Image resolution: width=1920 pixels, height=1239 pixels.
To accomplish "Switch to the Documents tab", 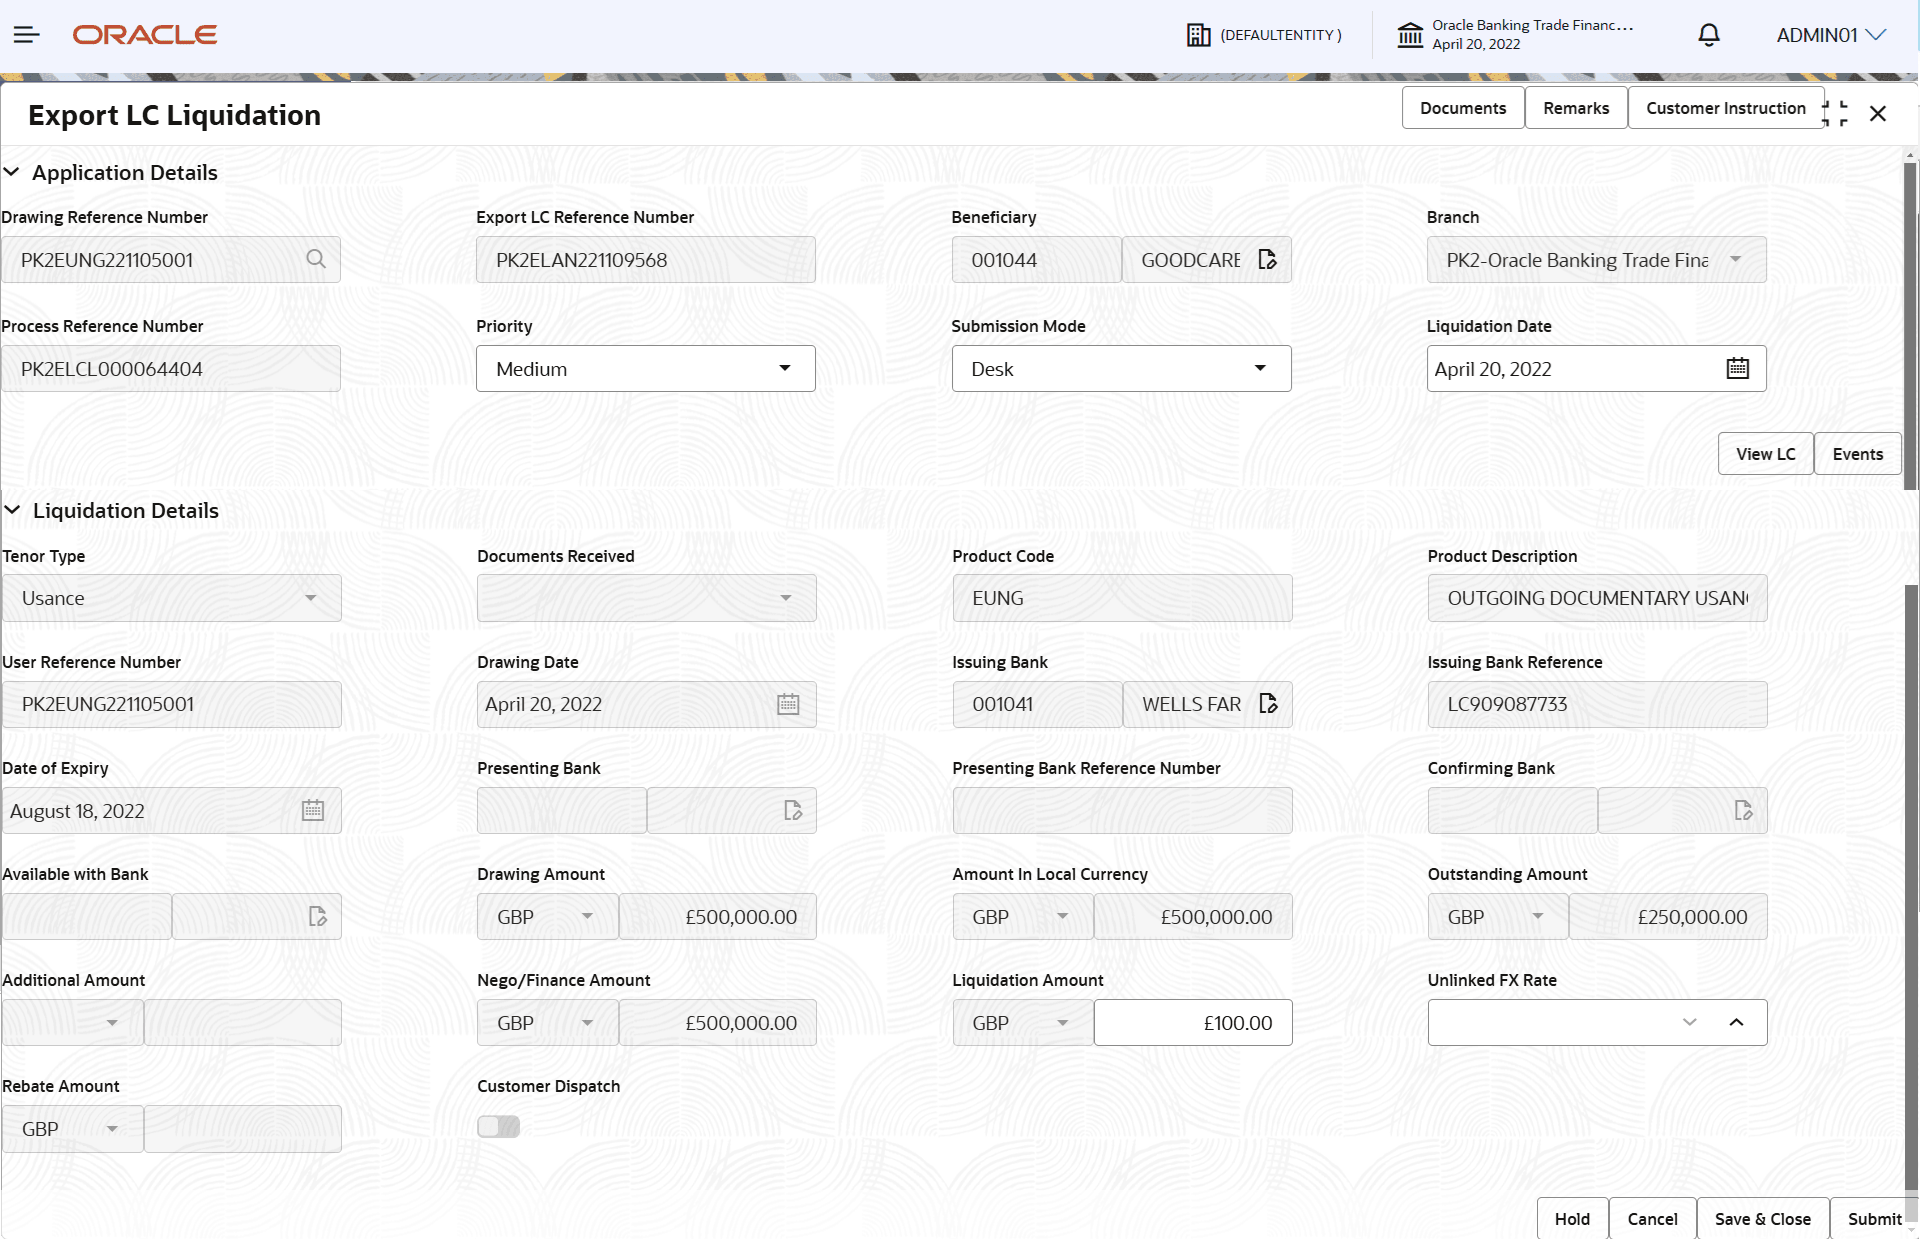I will [x=1462, y=107].
